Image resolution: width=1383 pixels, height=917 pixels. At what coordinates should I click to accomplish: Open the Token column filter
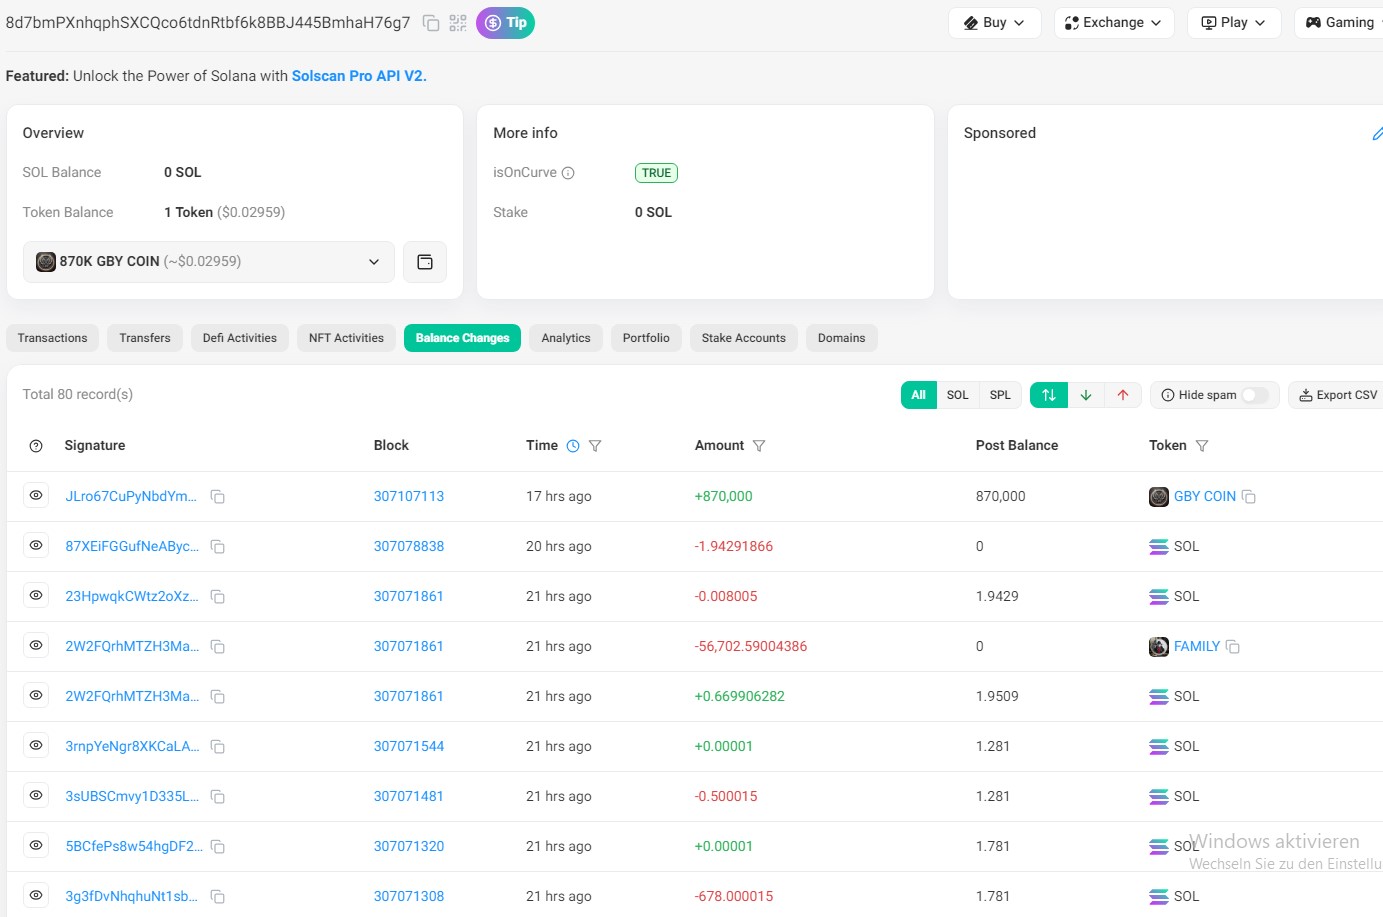[x=1202, y=446]
